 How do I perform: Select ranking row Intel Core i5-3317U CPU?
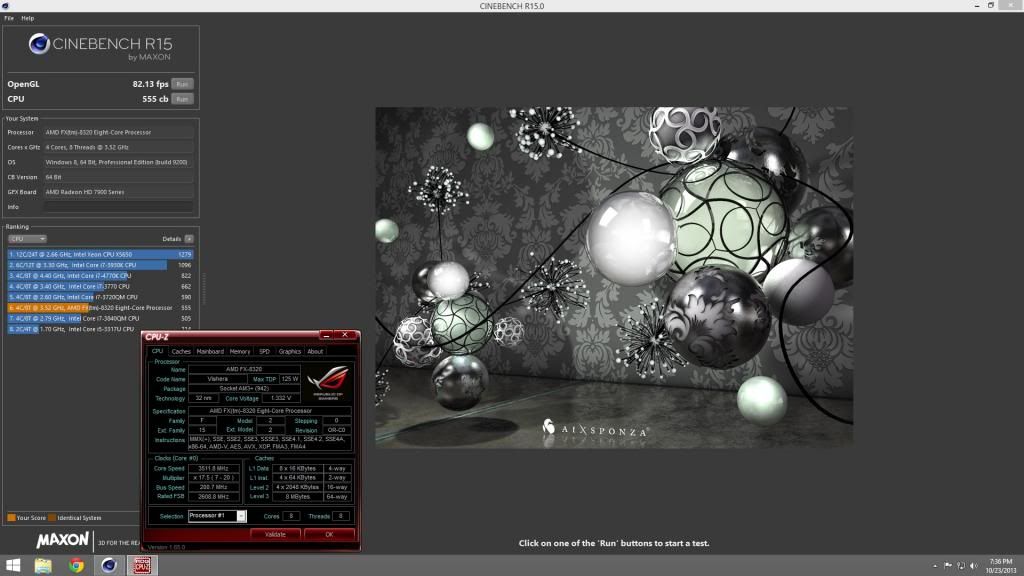click(101, 328)
